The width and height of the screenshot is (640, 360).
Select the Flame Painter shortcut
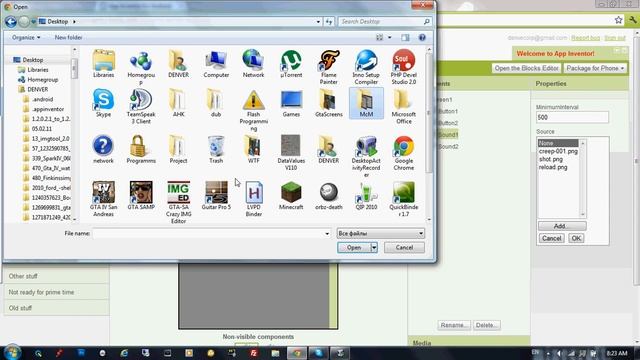(329, 67)
